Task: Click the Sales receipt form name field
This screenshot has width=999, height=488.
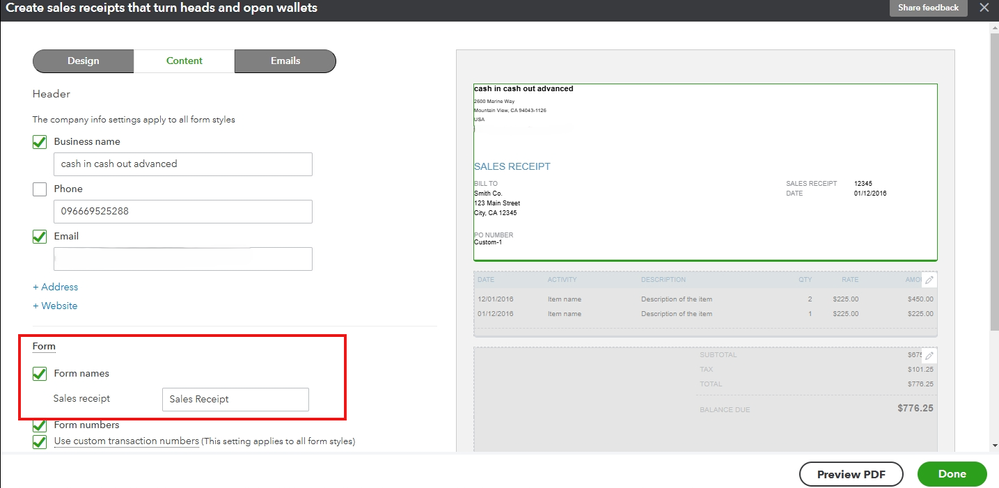Action: tap(236, 399)
